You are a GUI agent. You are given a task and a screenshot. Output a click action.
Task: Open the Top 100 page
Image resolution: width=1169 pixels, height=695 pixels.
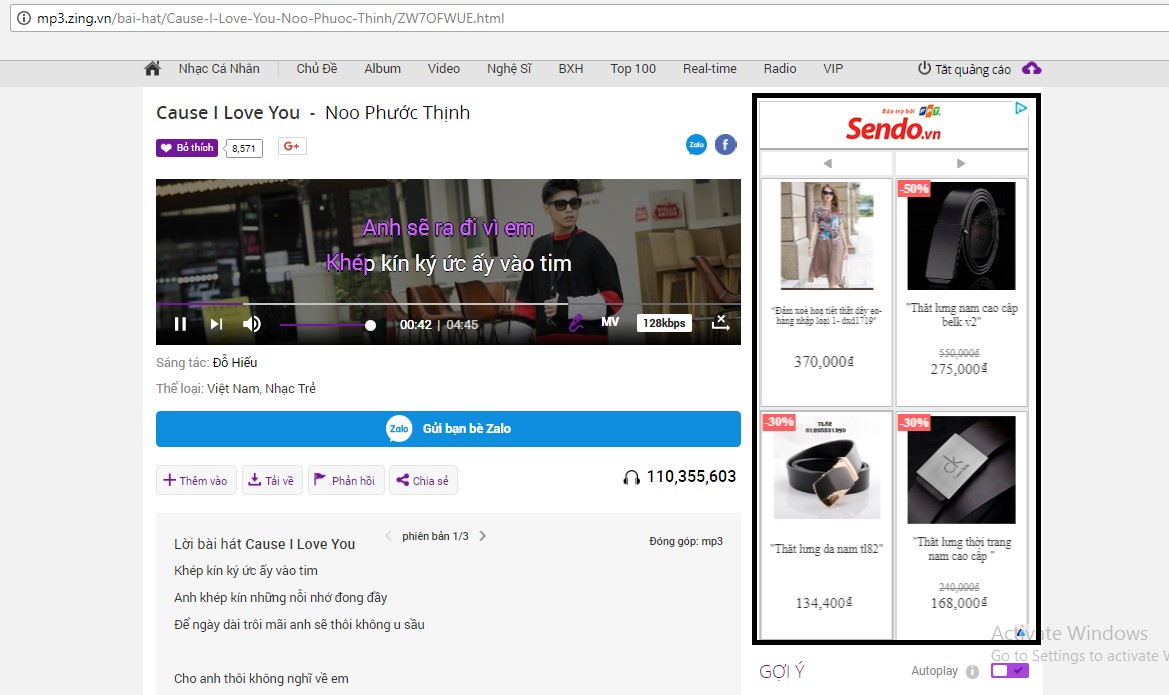coord(633,69)
